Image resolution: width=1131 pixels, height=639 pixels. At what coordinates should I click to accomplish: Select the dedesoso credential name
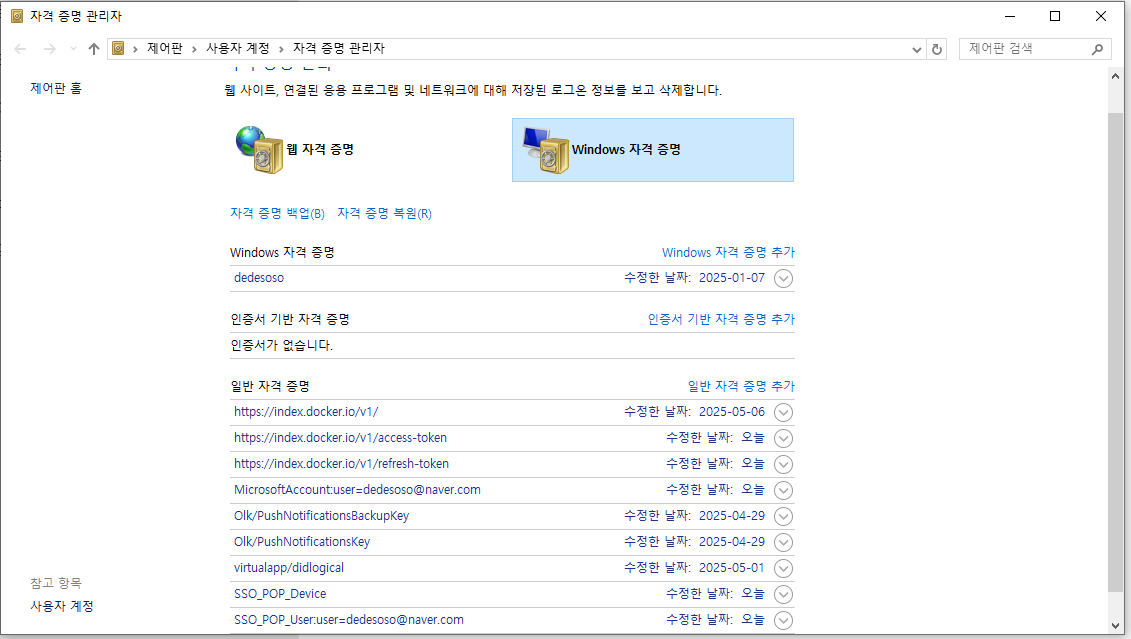click(x=259, y=278)
